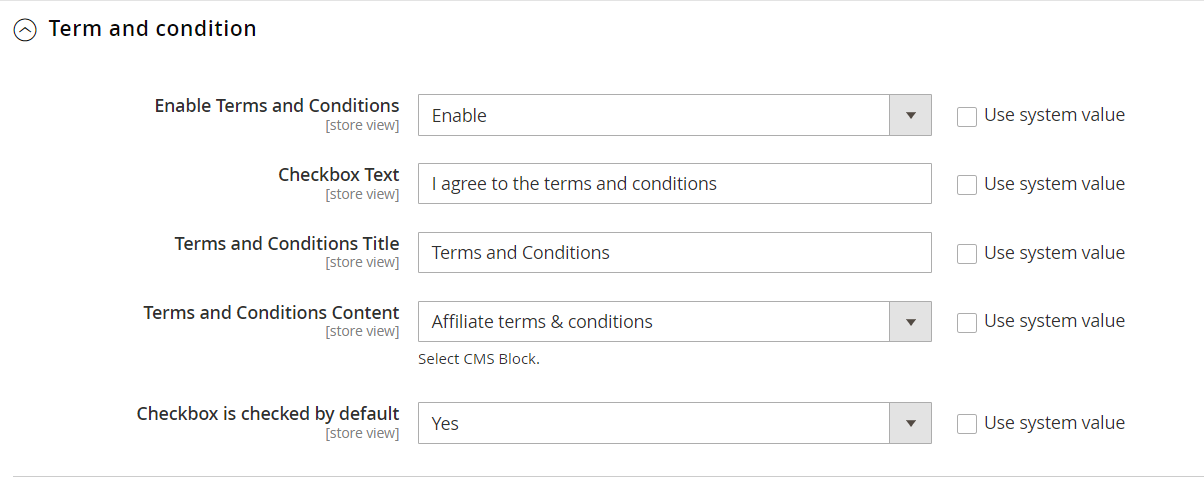Click the dropdown arrow beside the Yes value
This screenshot has width=1204, height=481.
(x=910, y=423)
